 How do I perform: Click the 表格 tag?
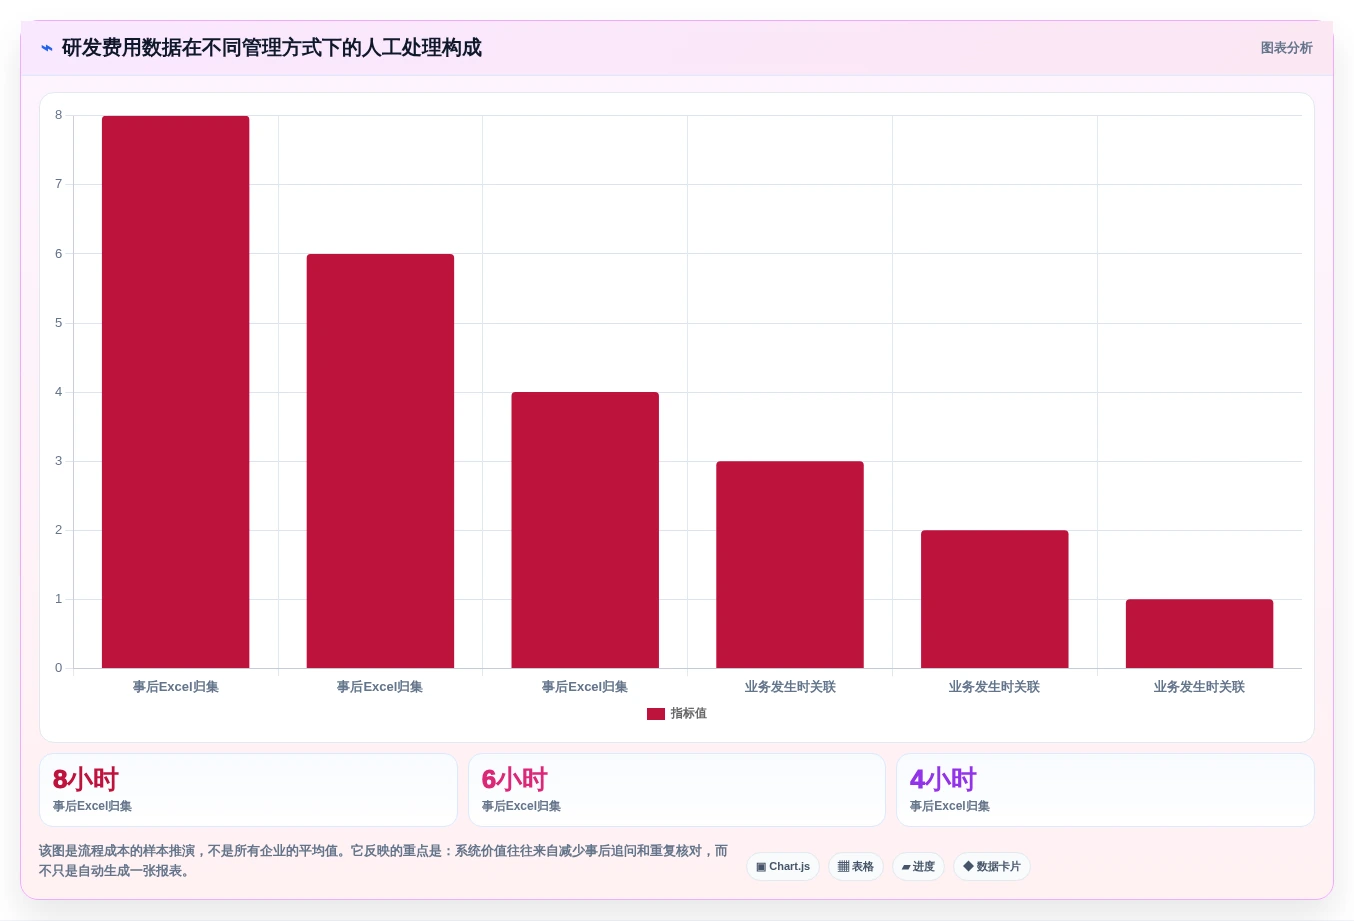[x=856, y=867]
